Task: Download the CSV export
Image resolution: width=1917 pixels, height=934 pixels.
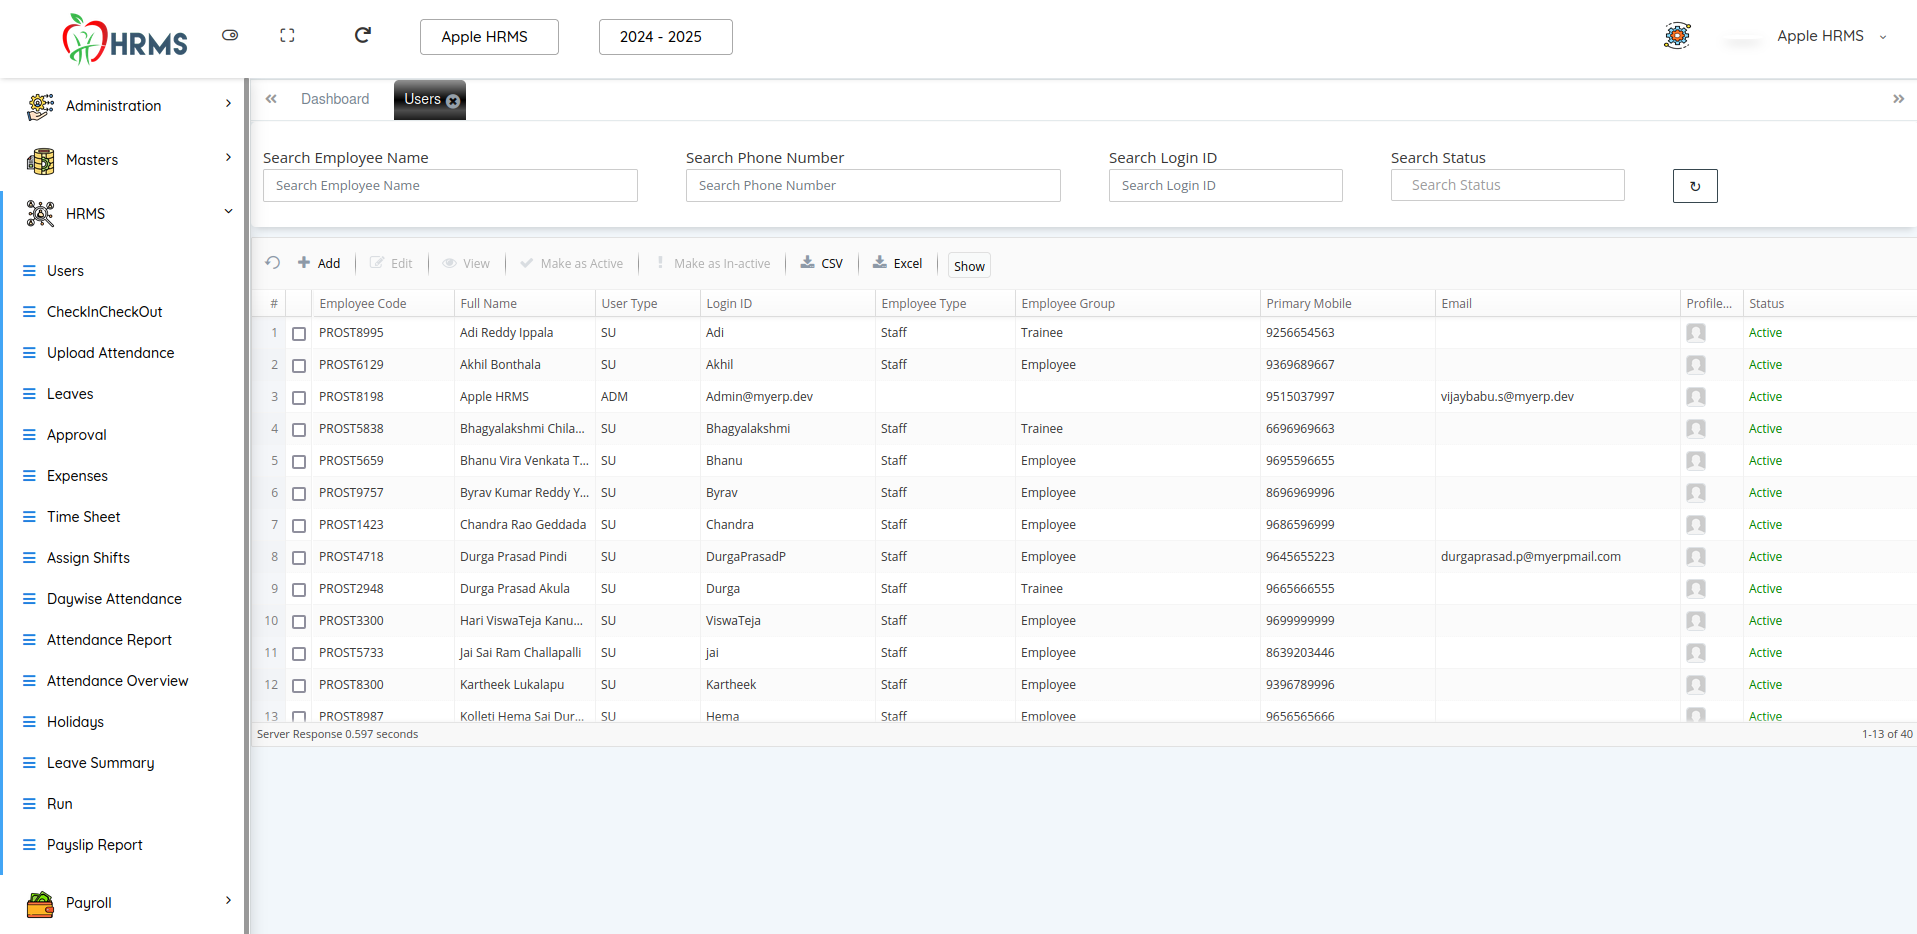Action: [822, 264]
